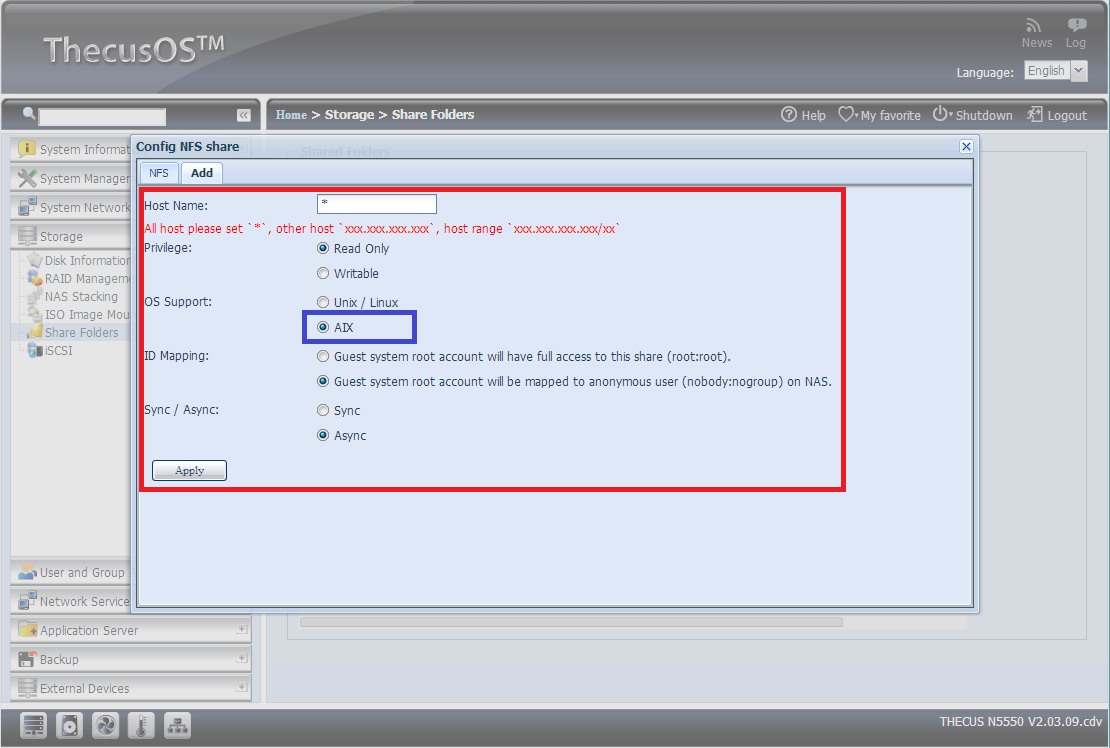Open the News RSS feed icon

point(1036,26)
